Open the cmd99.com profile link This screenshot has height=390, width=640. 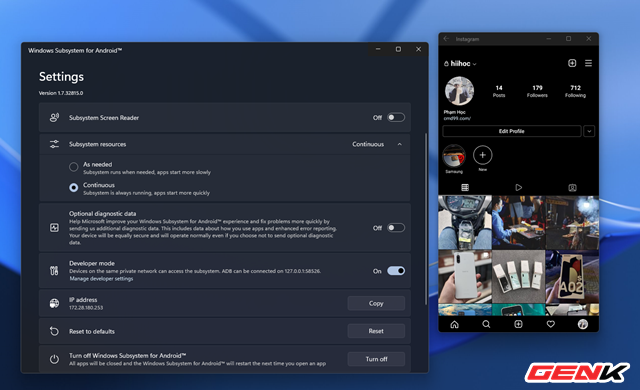tap(457, 118)
